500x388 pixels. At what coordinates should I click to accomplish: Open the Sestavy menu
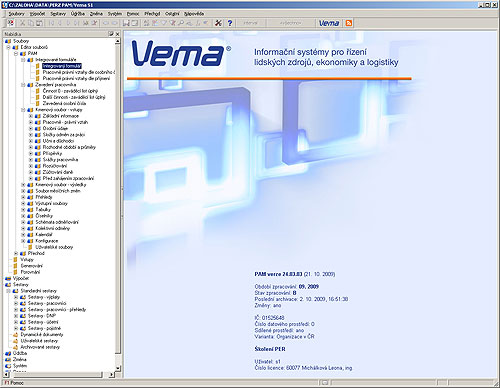58,14
